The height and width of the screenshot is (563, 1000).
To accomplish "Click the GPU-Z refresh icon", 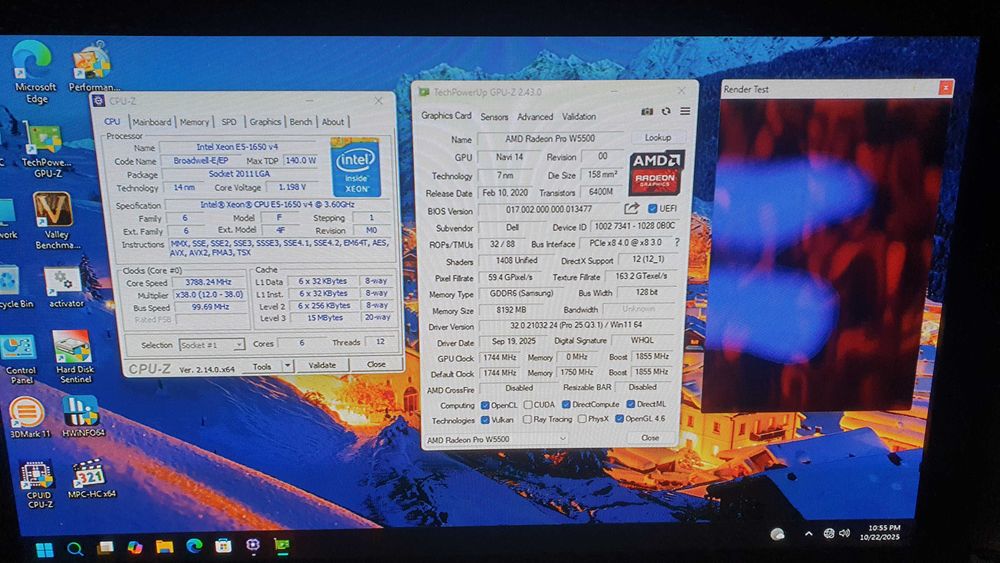I will point(666,112).
